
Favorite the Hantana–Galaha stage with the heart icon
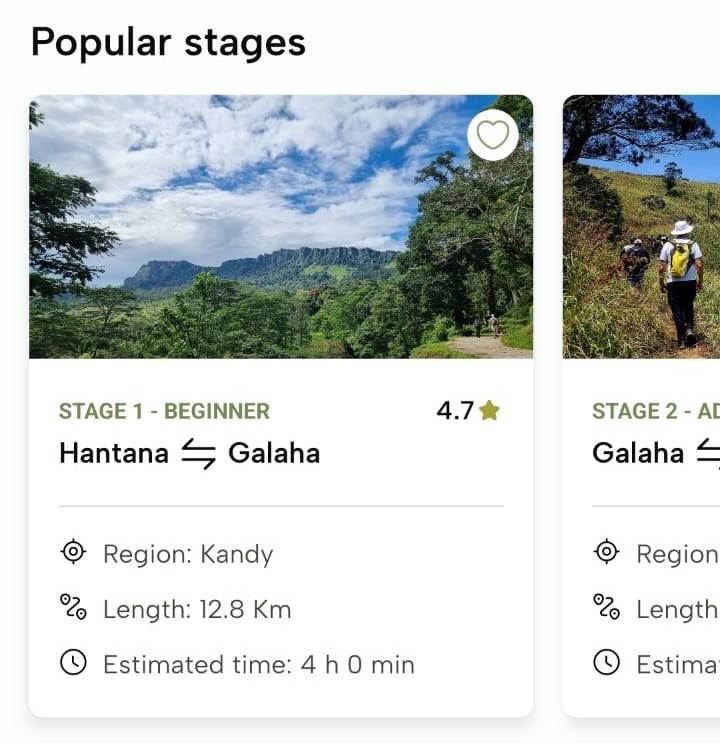click(x=493, y=135)
